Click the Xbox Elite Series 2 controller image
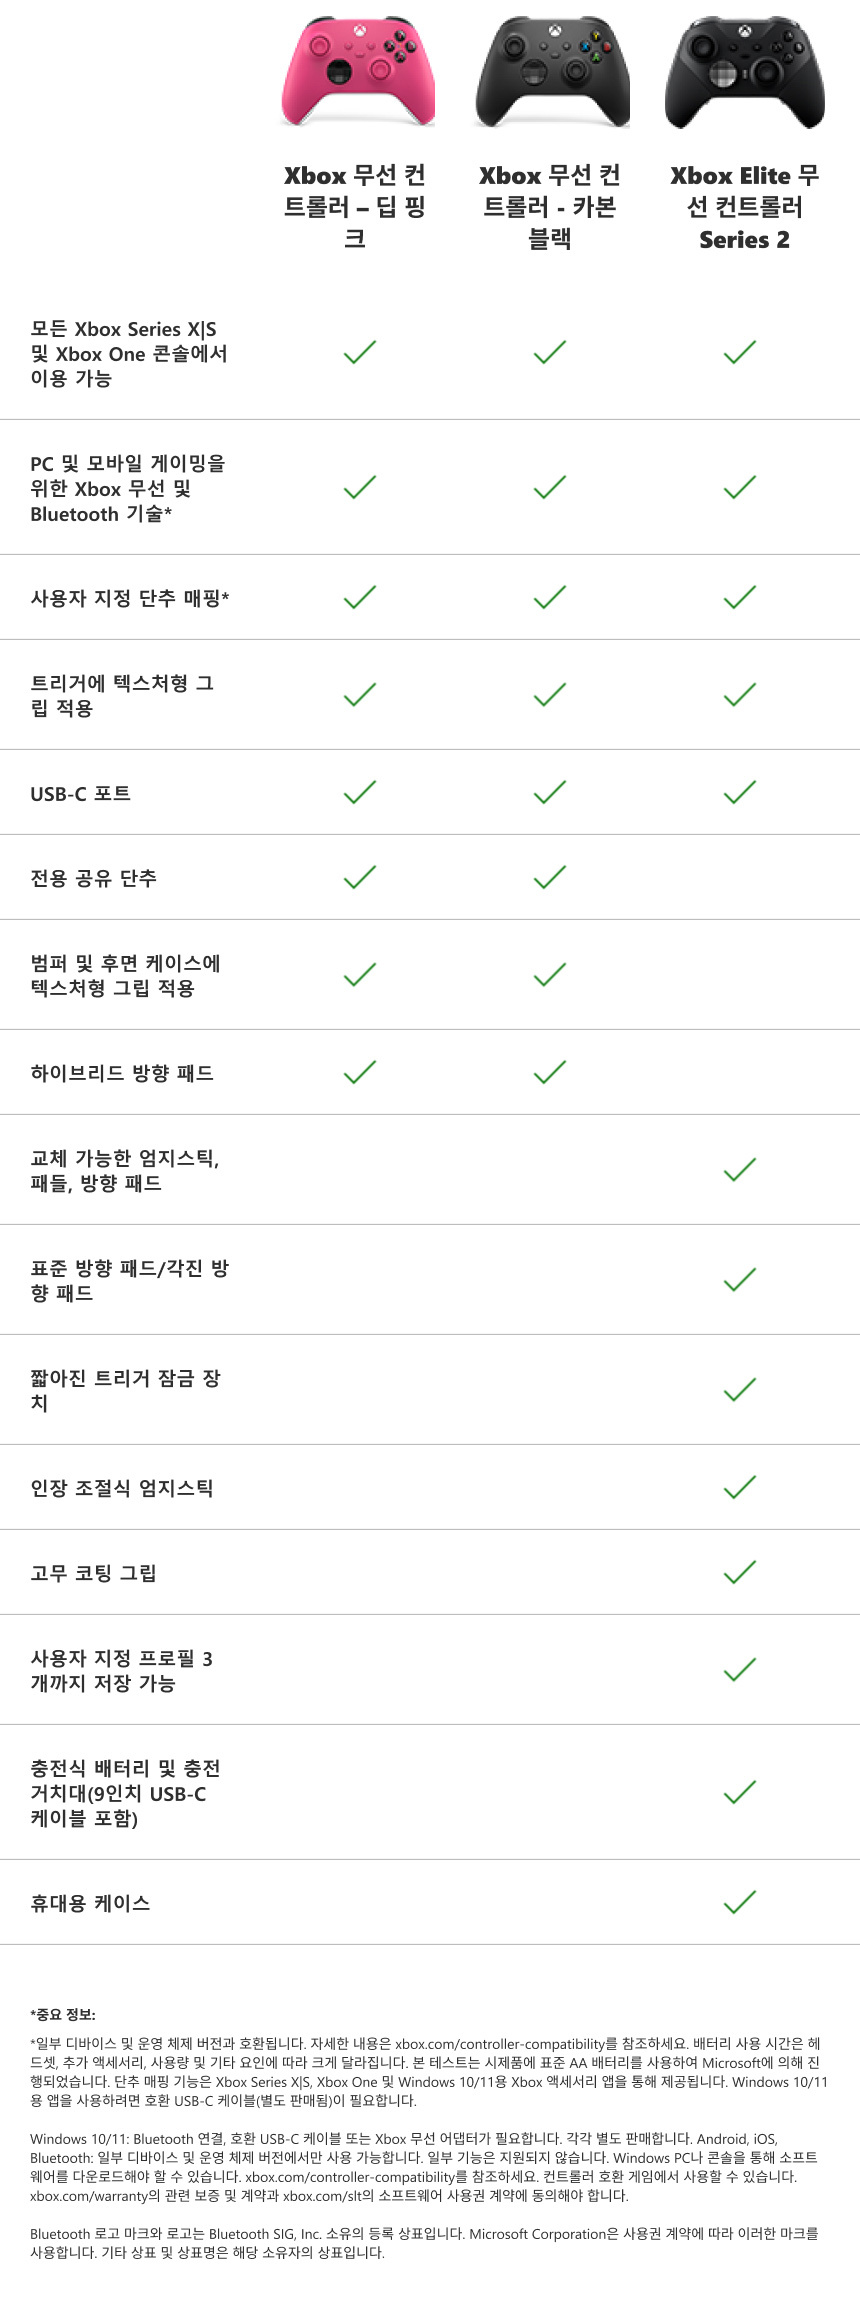860x2311 pixels. click(x=745, y=72)
